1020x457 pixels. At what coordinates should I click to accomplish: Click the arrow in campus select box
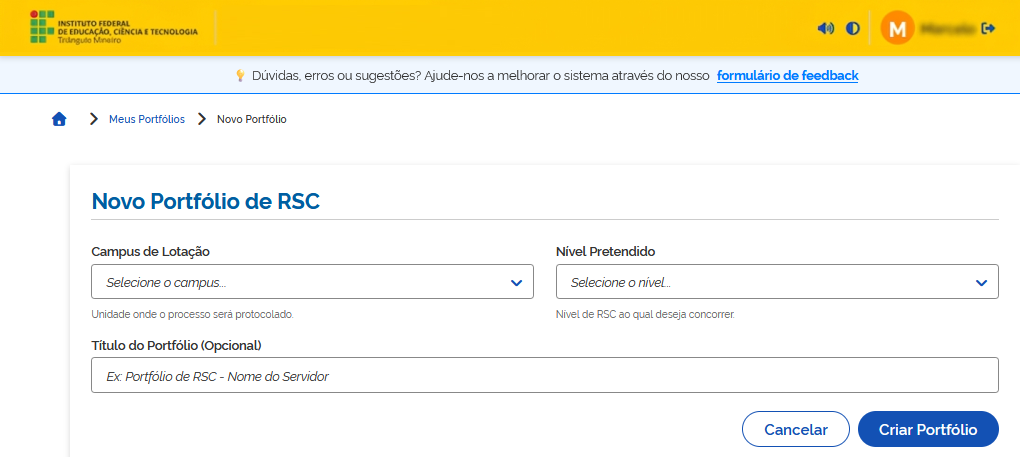(516, 282)
